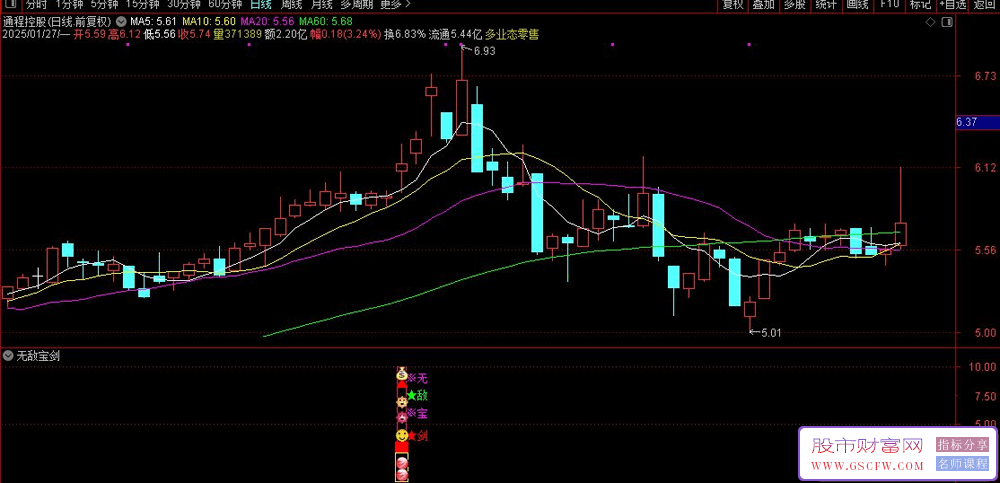
Task: Select the candlestick at the 5.01 low
Action: tap(750, 310)
